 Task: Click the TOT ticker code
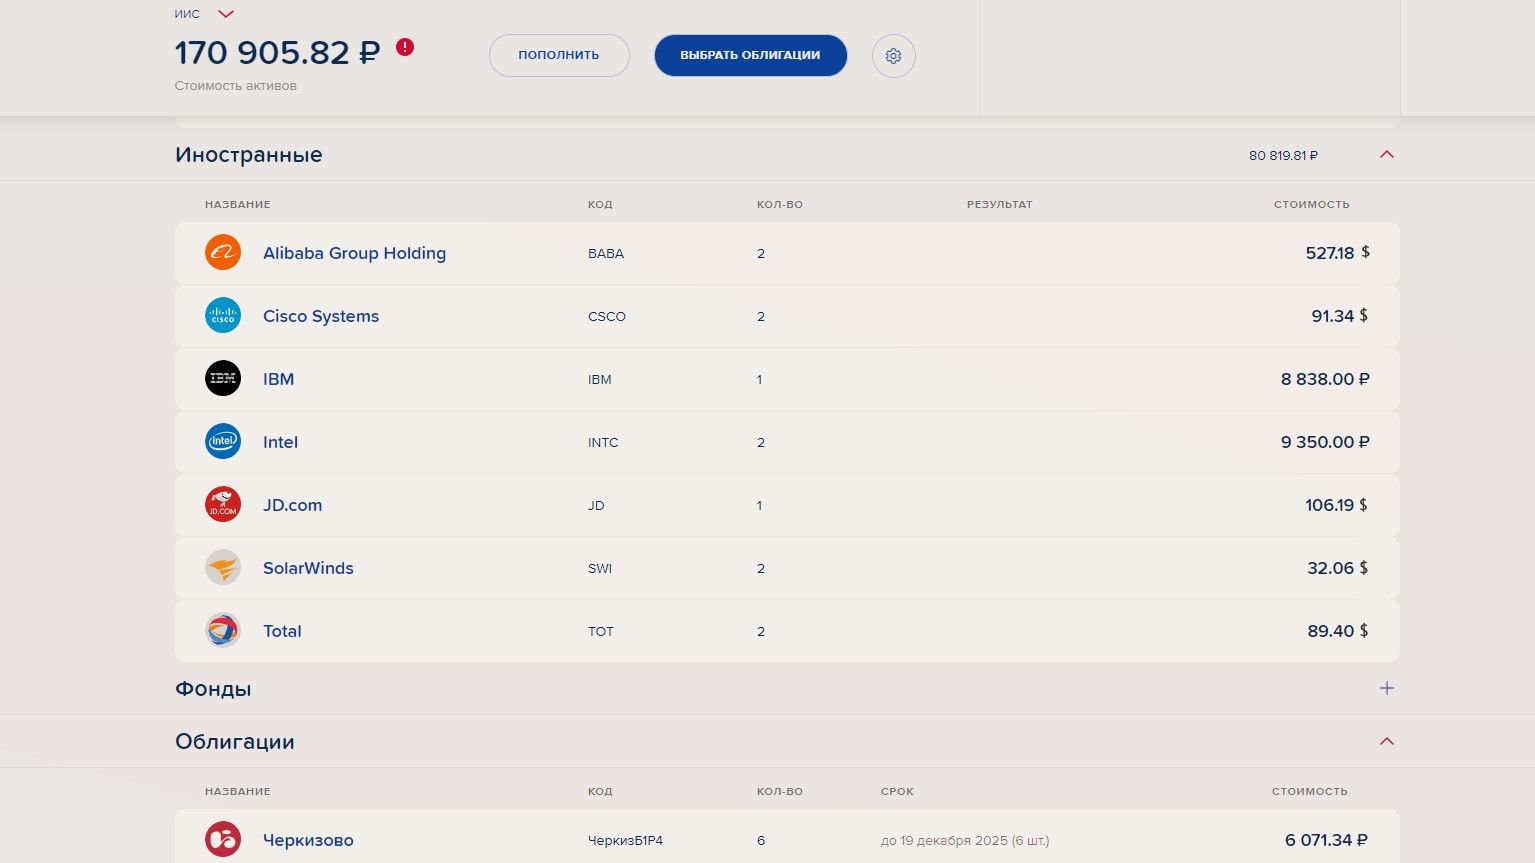pyautogui.click(x=601, y=632)
